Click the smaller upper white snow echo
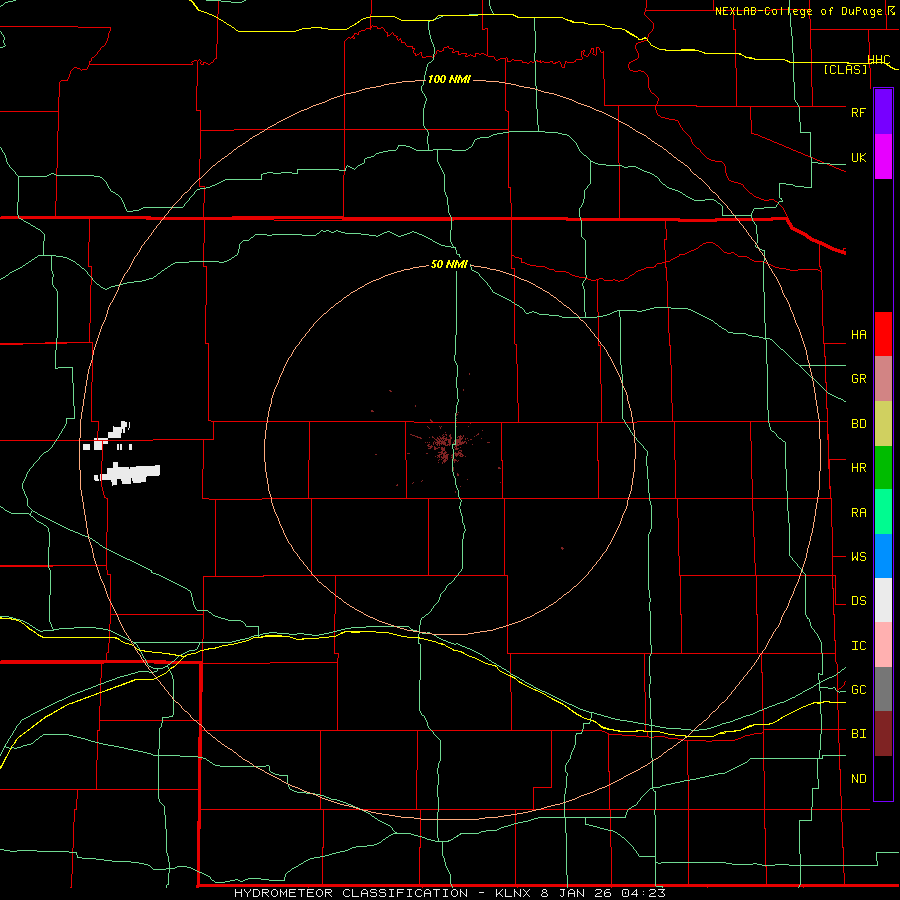The image size is (900, 900). pyautogui.click(x=109, y=437)
